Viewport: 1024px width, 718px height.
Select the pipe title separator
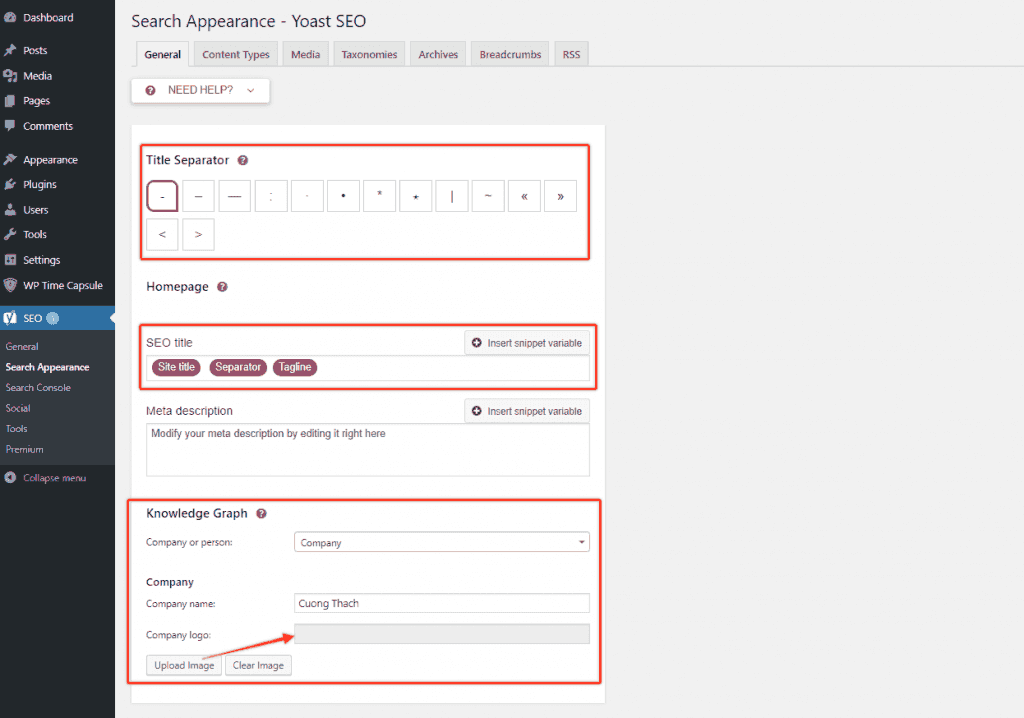tap(452, 197)
